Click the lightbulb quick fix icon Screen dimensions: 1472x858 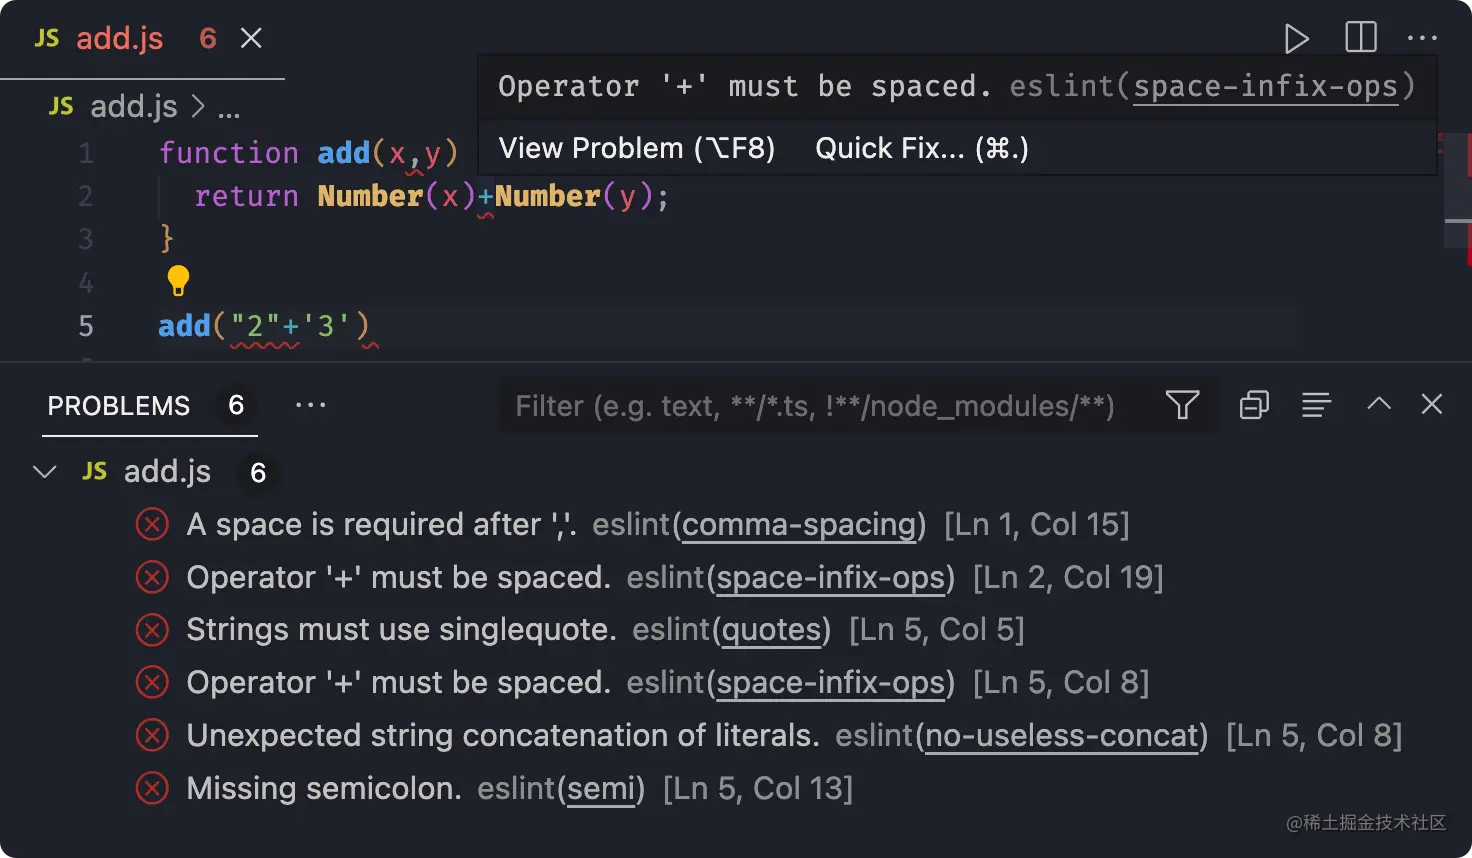(x=178, y=281)
